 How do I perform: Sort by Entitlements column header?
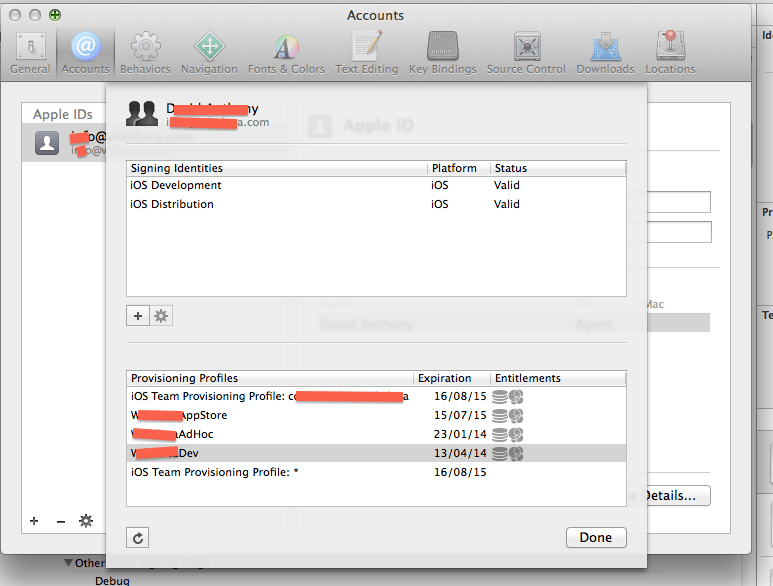[558, 378]
